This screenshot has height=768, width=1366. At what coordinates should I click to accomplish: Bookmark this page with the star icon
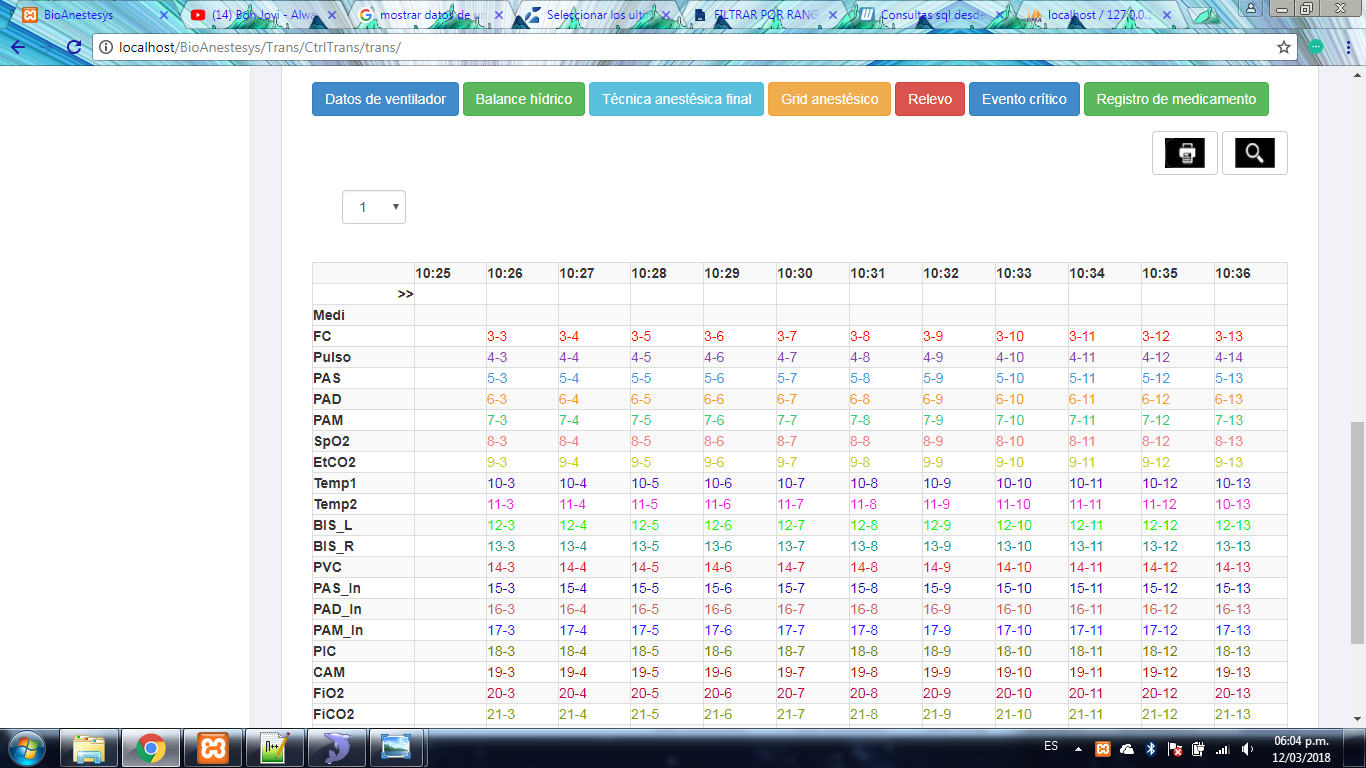pyautogui.click(x=1284, y=47)
